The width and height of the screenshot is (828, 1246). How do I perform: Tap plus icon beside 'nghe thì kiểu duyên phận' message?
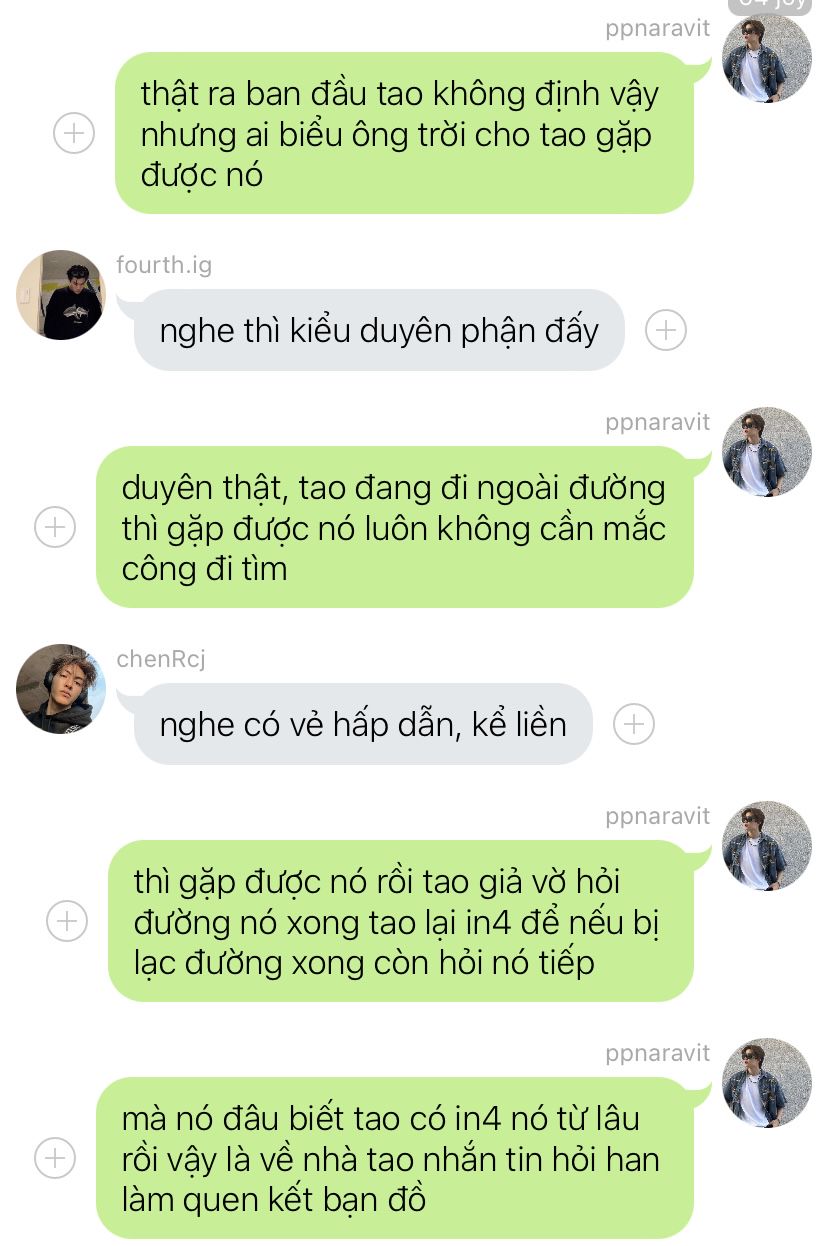click(666, 330)
